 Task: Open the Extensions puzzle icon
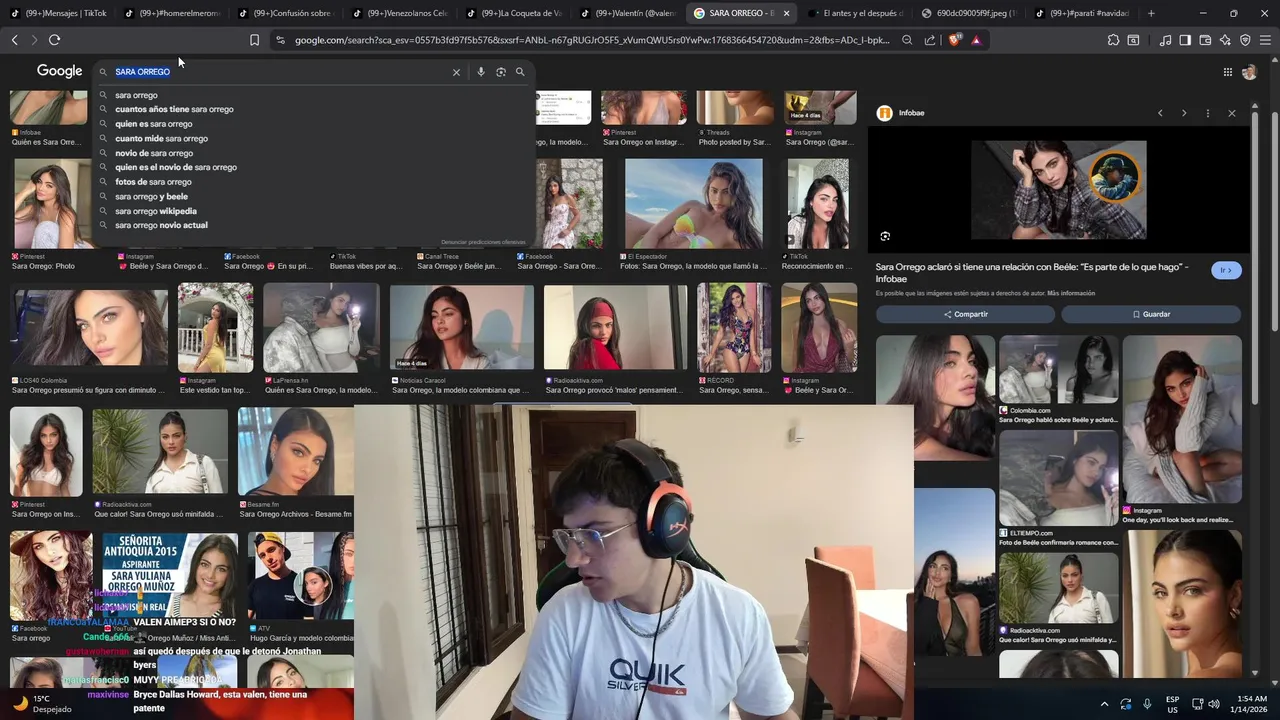[1113, 40]
